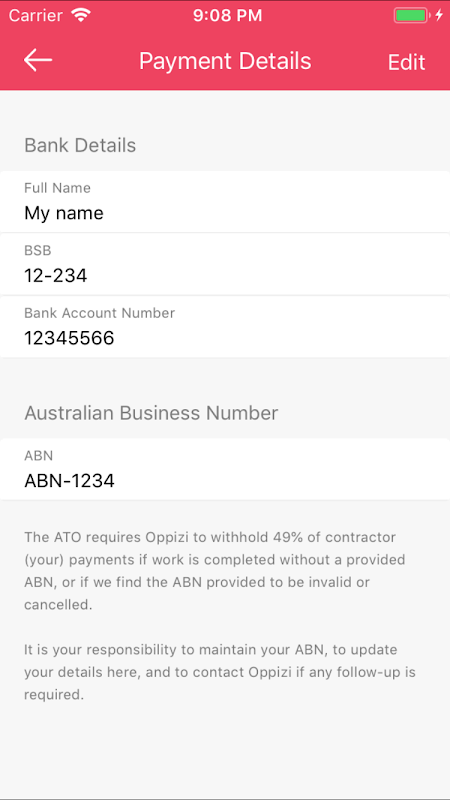
Task: Tap the Edit button
Action: (406, 62)
